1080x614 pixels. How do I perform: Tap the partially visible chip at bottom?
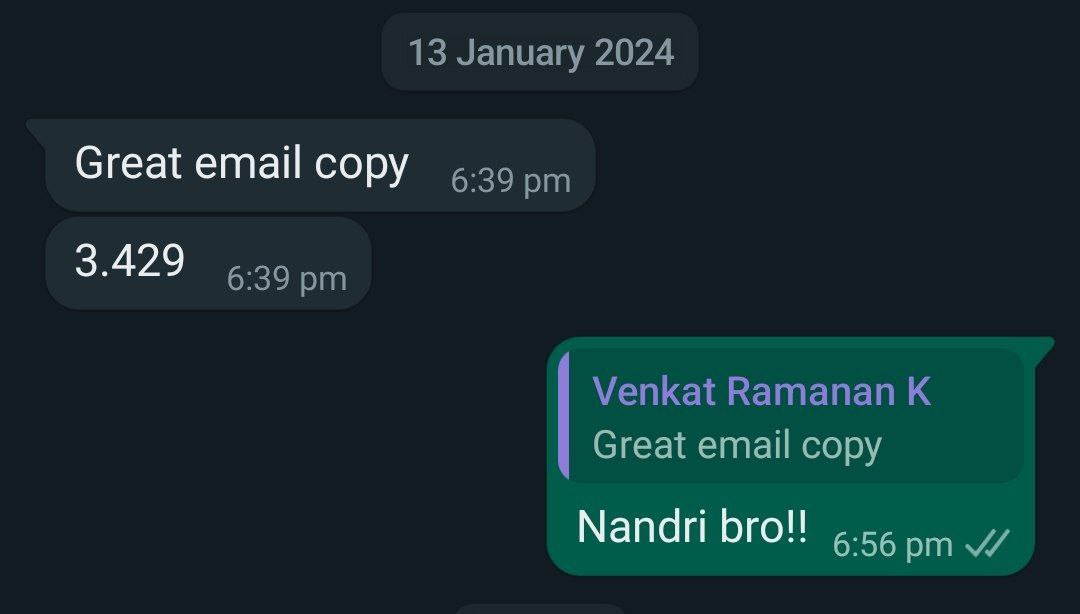pos(540,608)
